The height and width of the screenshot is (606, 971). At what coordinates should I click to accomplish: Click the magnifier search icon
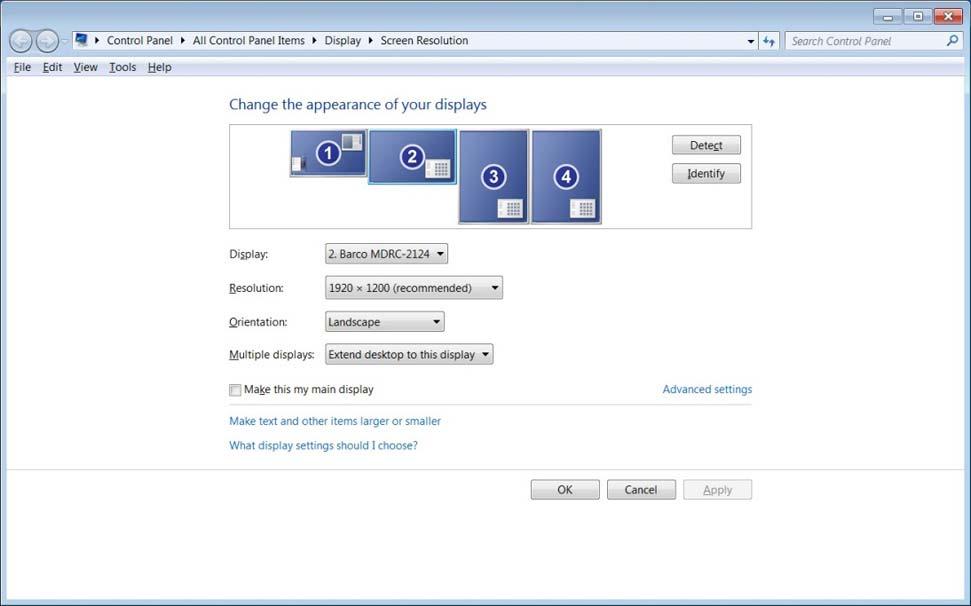tap(952, 41)
